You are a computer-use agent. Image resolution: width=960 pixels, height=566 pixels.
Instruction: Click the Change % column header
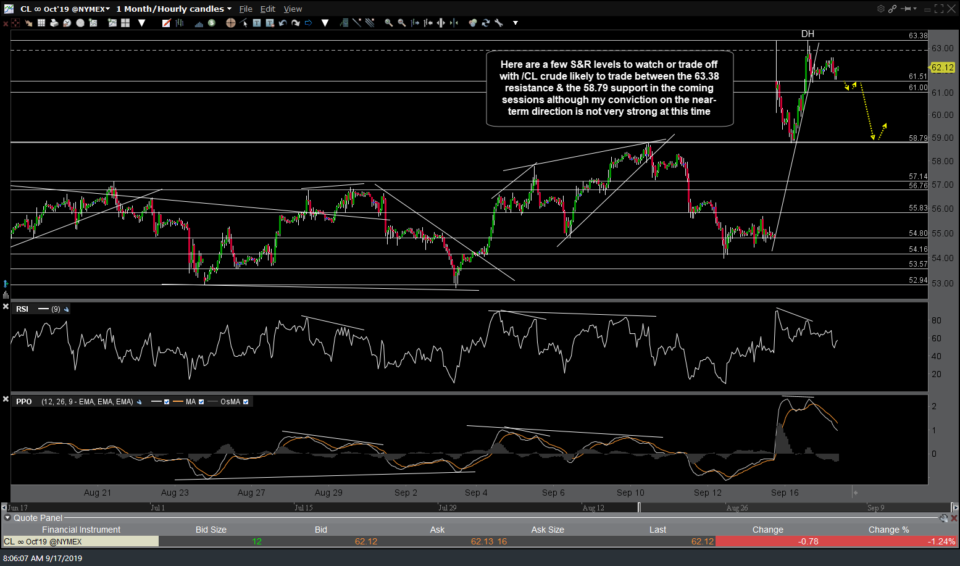coord(889,529)
